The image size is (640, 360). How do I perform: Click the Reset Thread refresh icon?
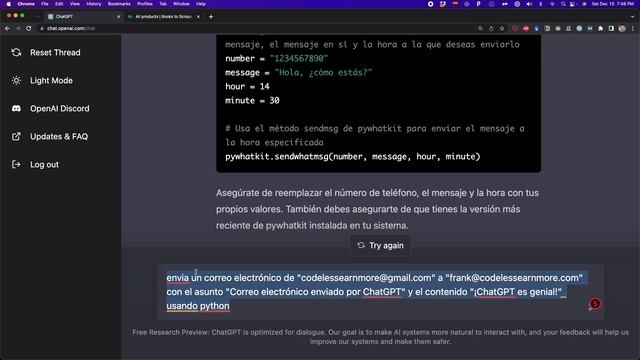click(16, 53)
